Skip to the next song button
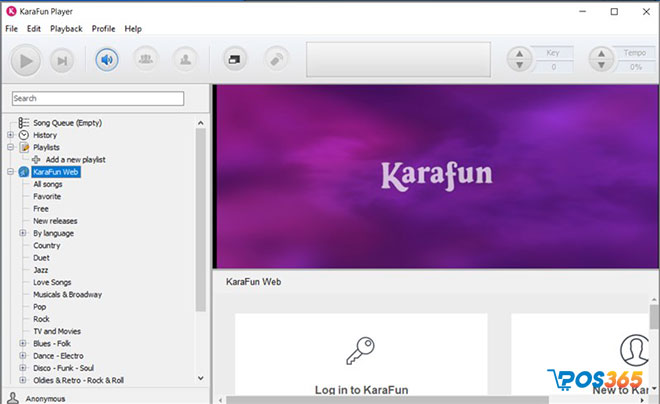This screenshot has height=404, width=660. [x=62, y=61]
